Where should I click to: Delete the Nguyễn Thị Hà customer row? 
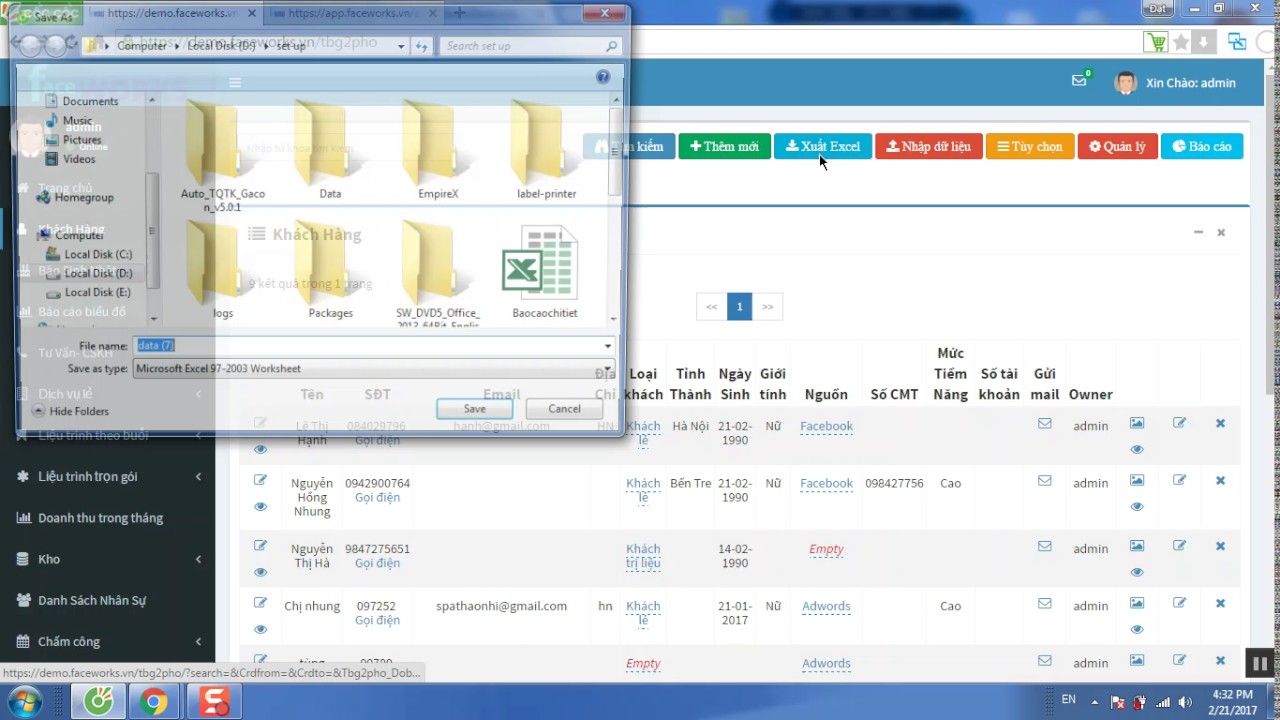1220,547
